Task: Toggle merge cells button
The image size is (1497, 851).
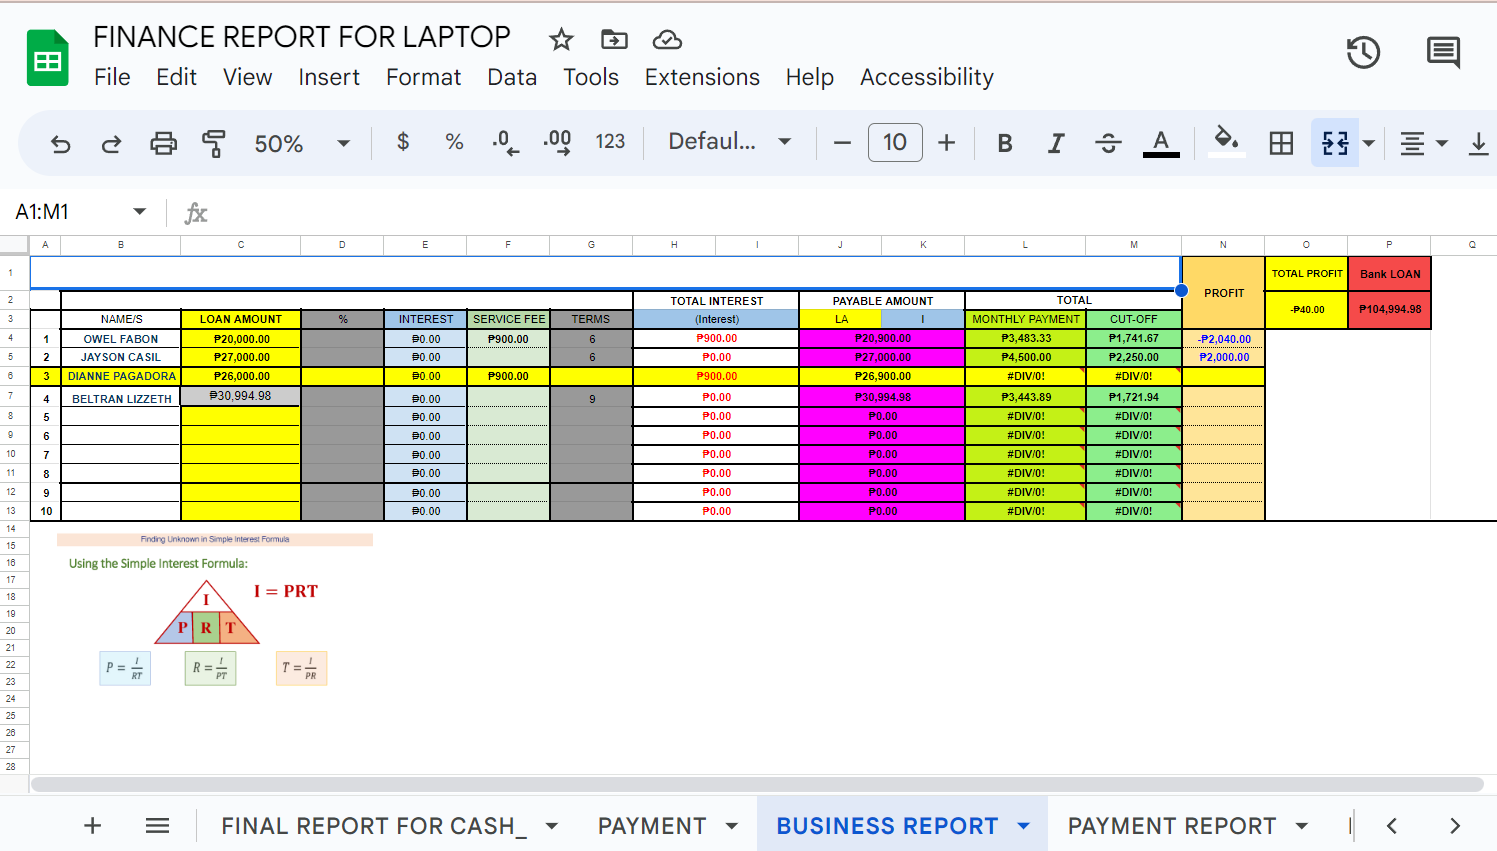Action: click(x=1335, y=143)
